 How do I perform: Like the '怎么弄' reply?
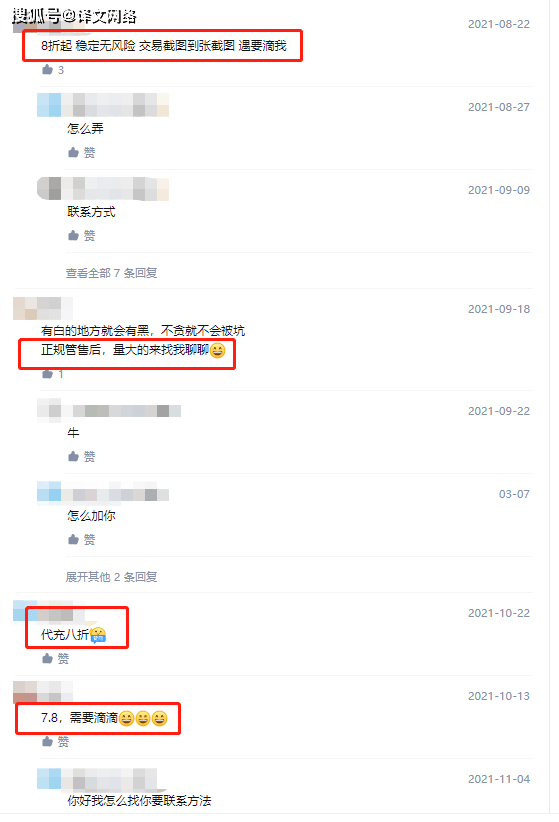81,153
